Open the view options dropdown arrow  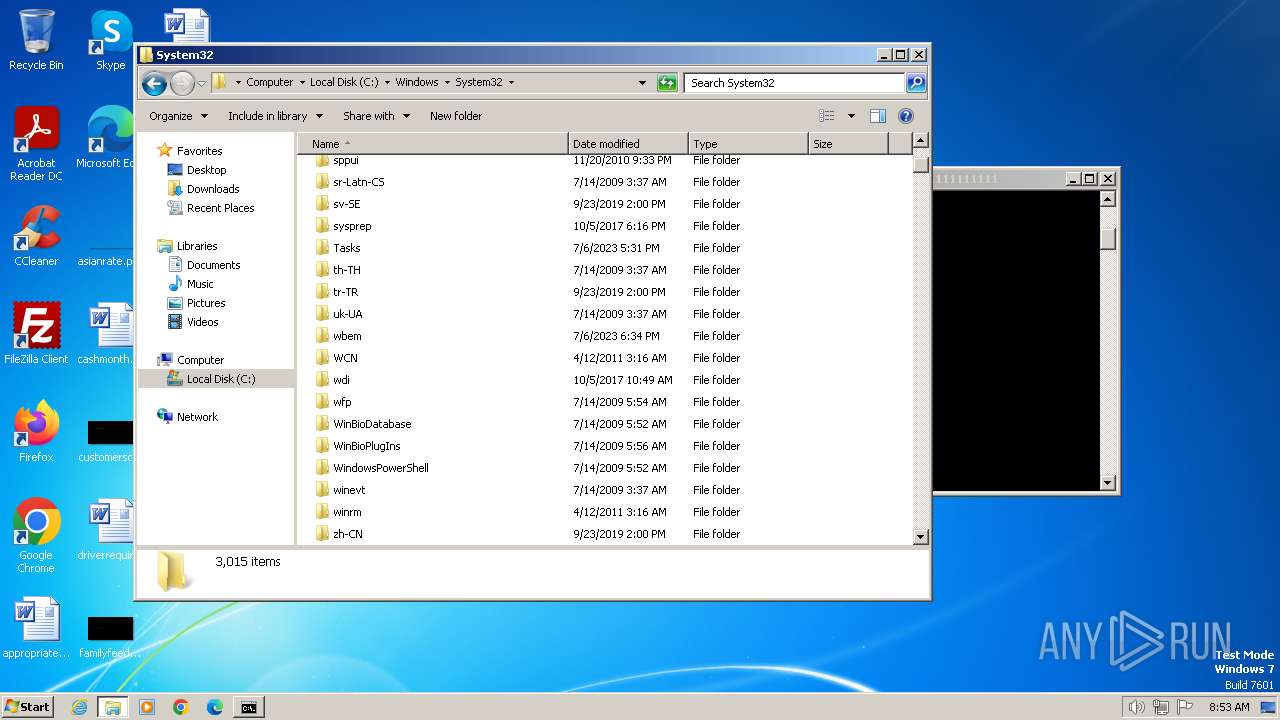851,116
